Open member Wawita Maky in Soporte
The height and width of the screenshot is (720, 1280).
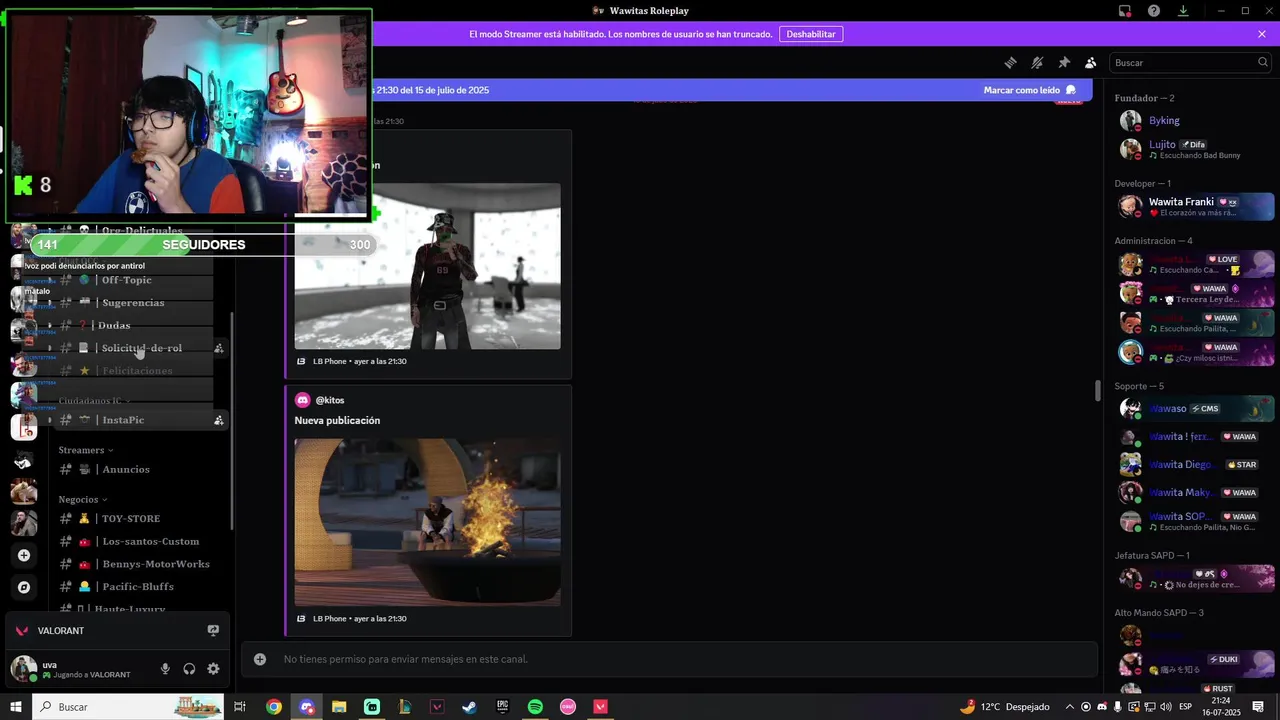(1195, 492)
